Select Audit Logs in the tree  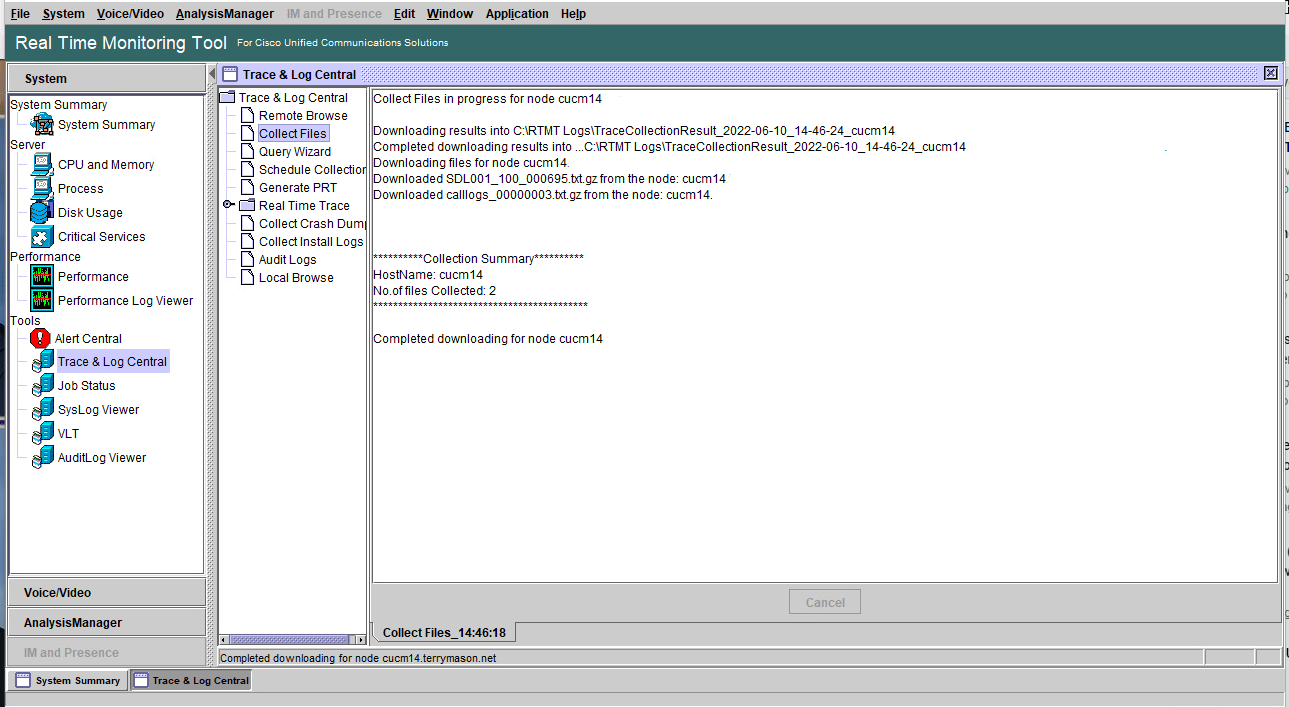point(288,260)
